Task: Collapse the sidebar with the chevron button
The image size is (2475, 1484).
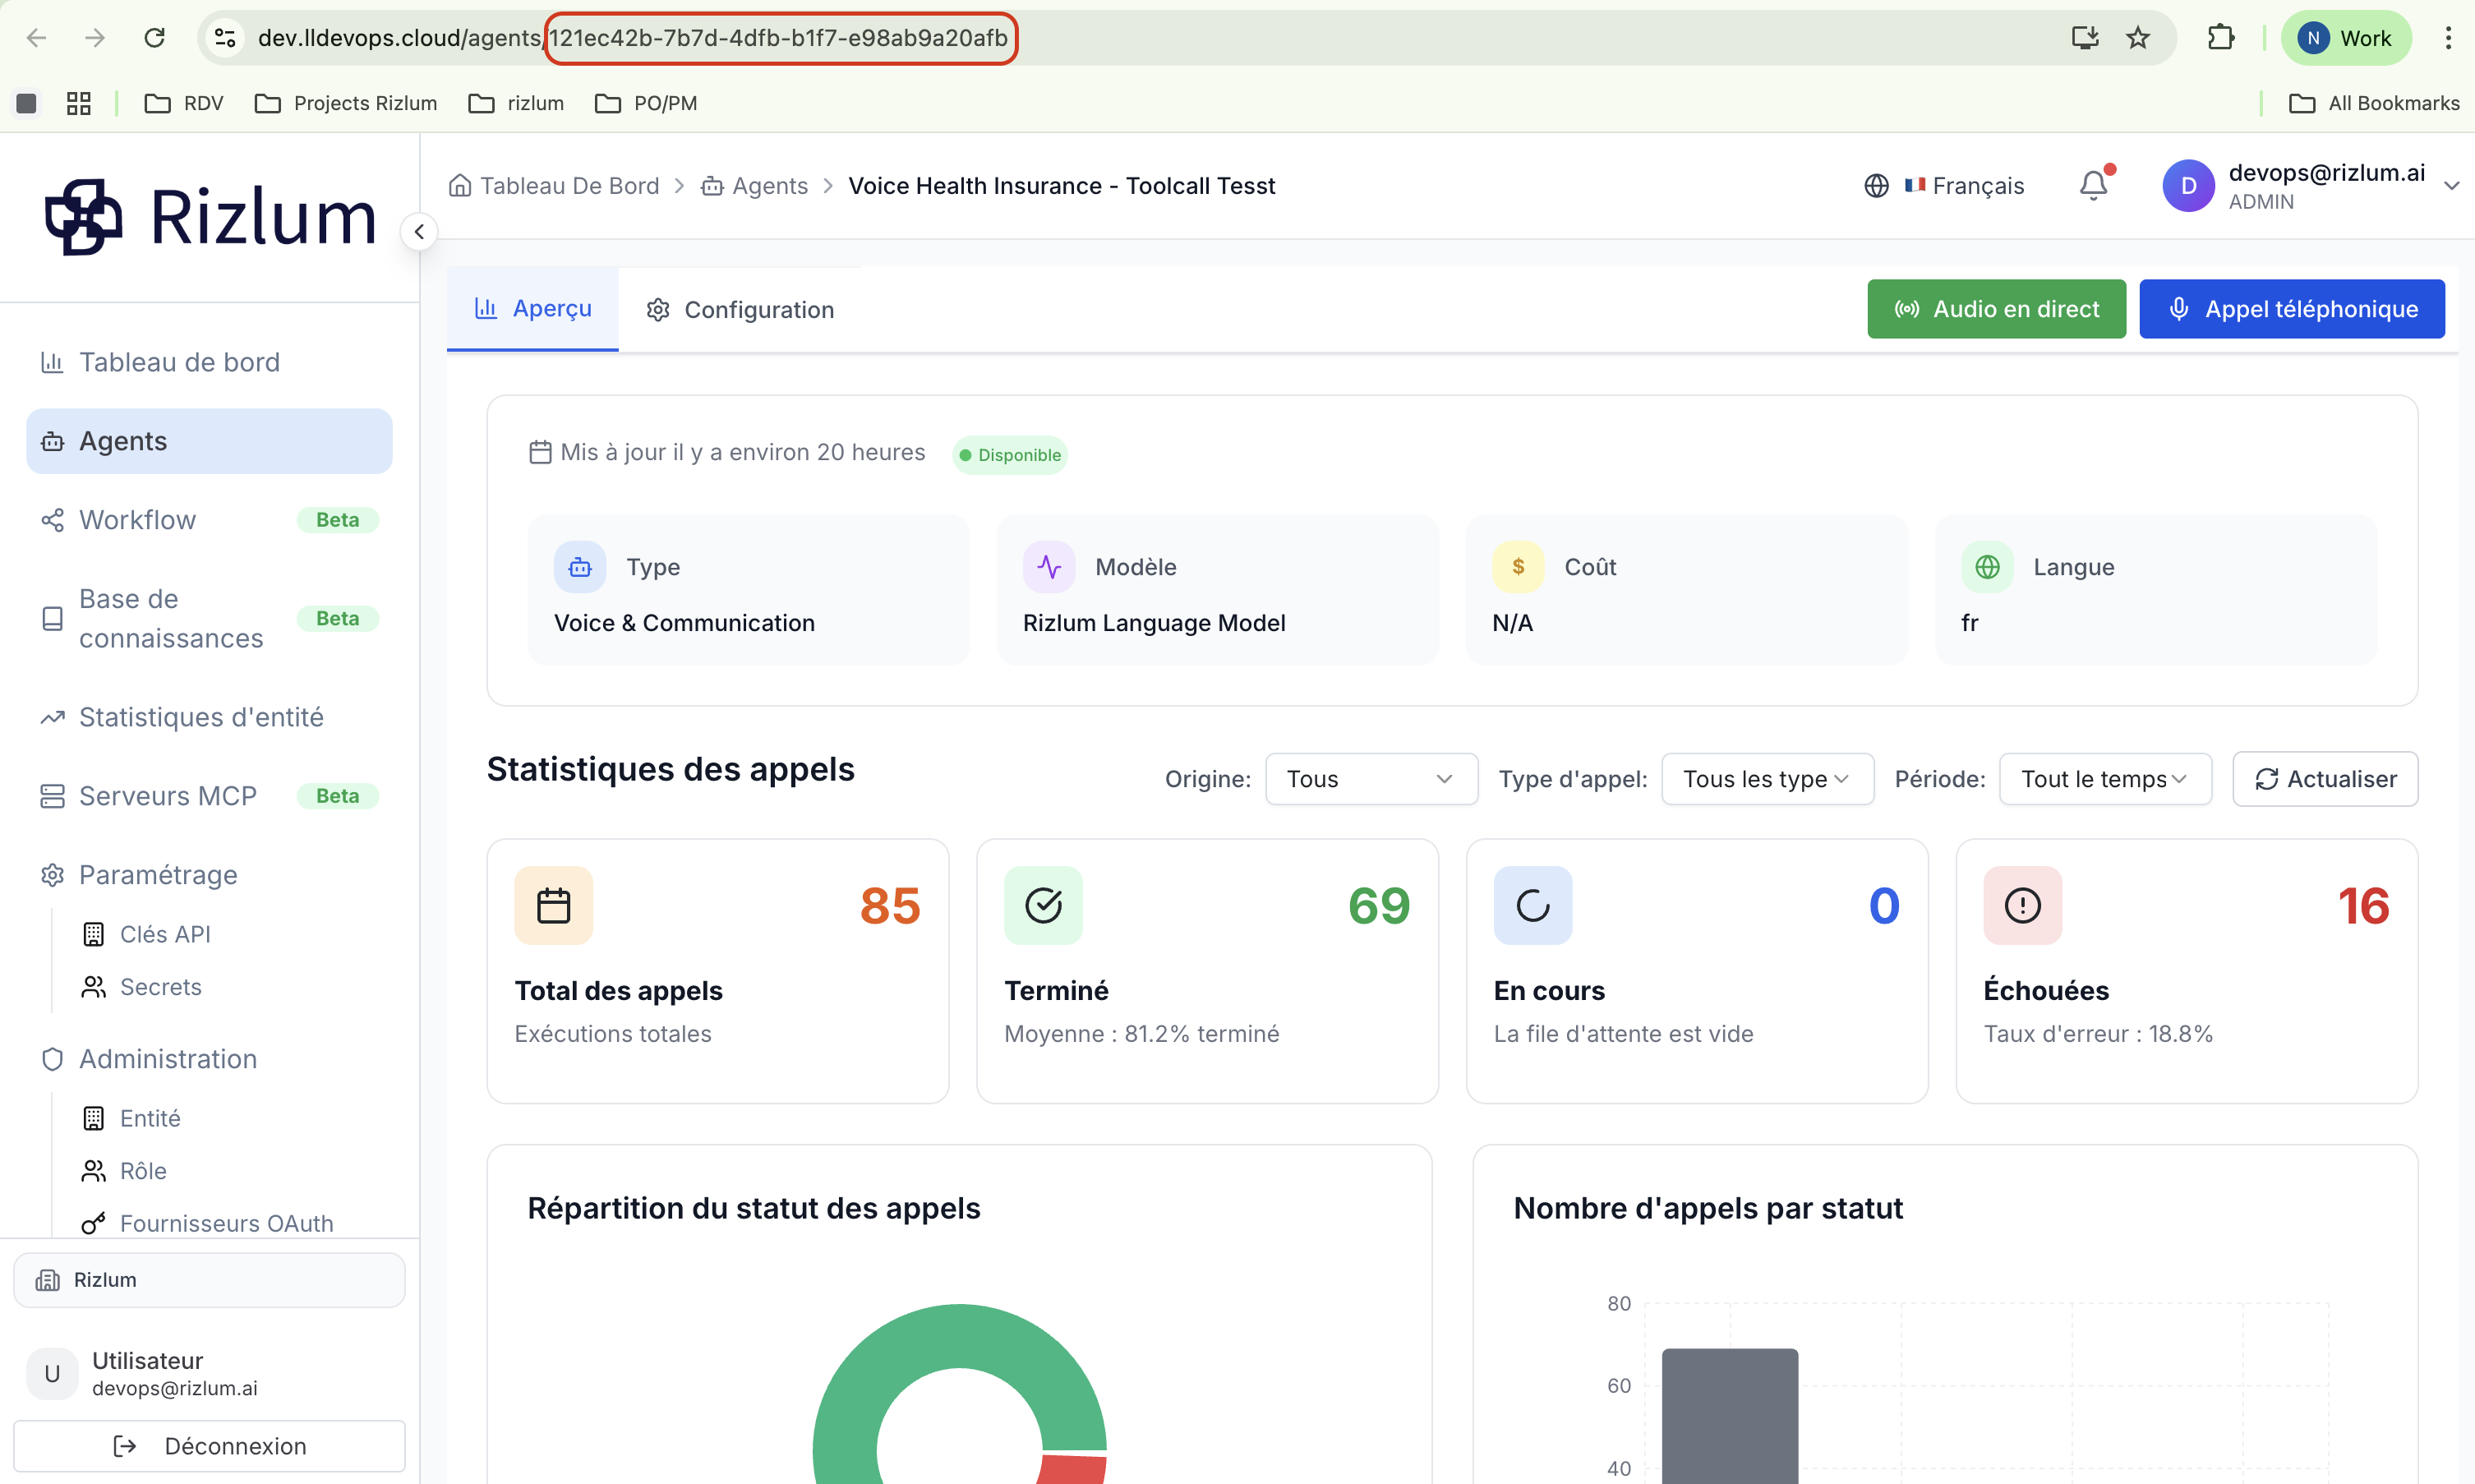Action: tap(419, 232)
